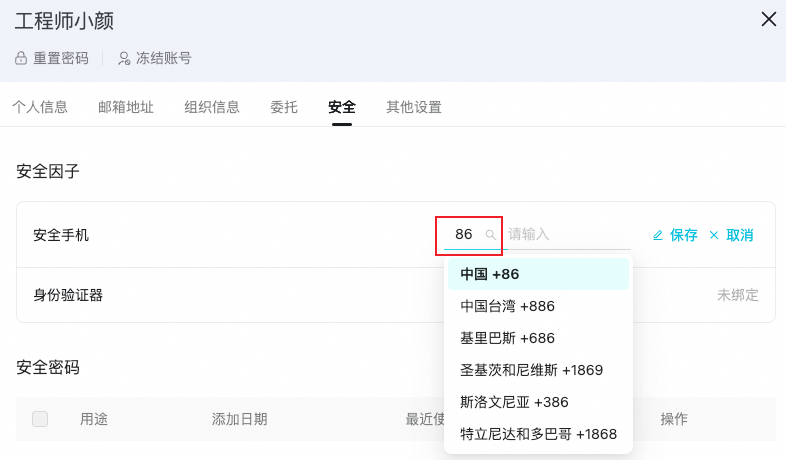This screenshot has width=786, height=460.
Task: Click the phone number 请输入 field
Action: point(567,235)
